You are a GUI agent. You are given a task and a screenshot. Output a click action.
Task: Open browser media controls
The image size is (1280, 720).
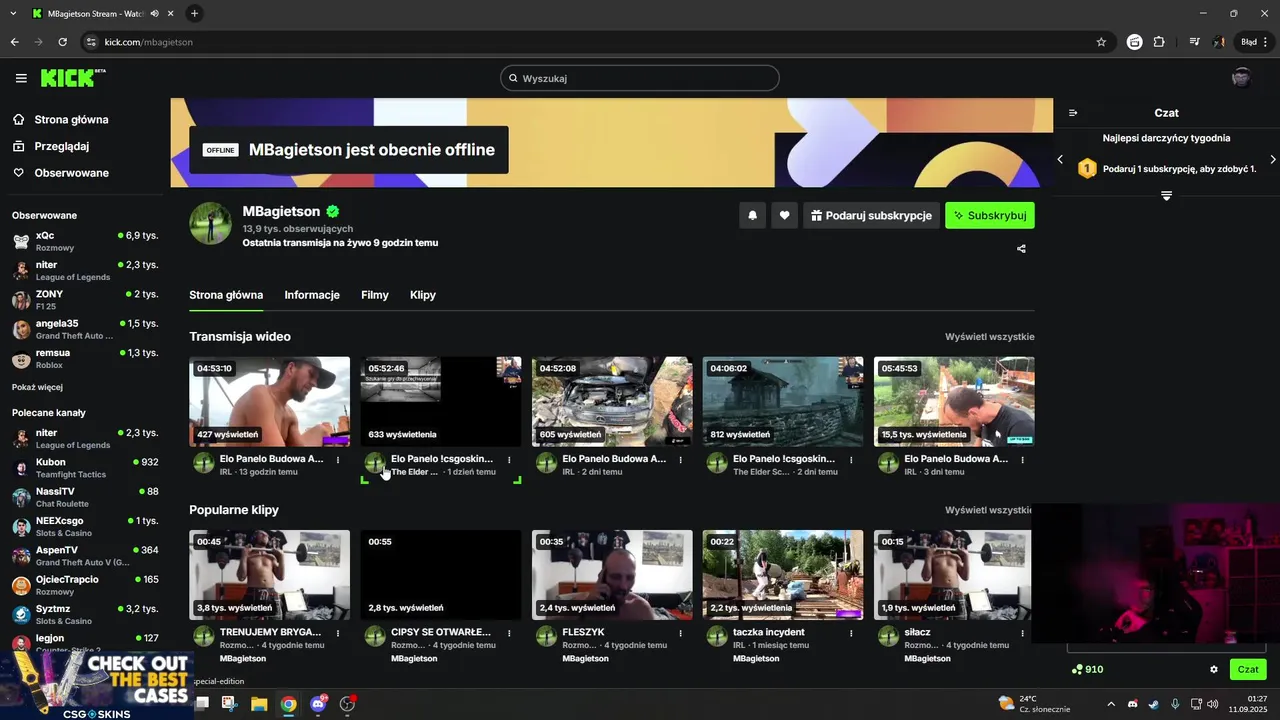click(1195, 42)
